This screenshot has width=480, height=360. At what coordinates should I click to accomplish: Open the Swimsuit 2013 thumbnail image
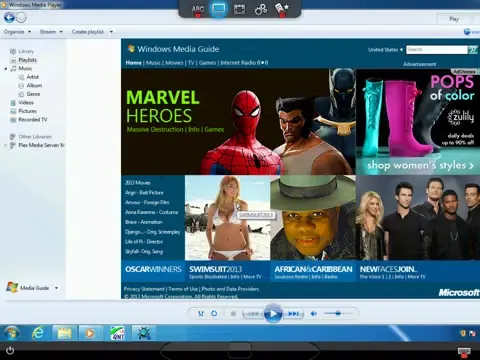click(228, 218)
